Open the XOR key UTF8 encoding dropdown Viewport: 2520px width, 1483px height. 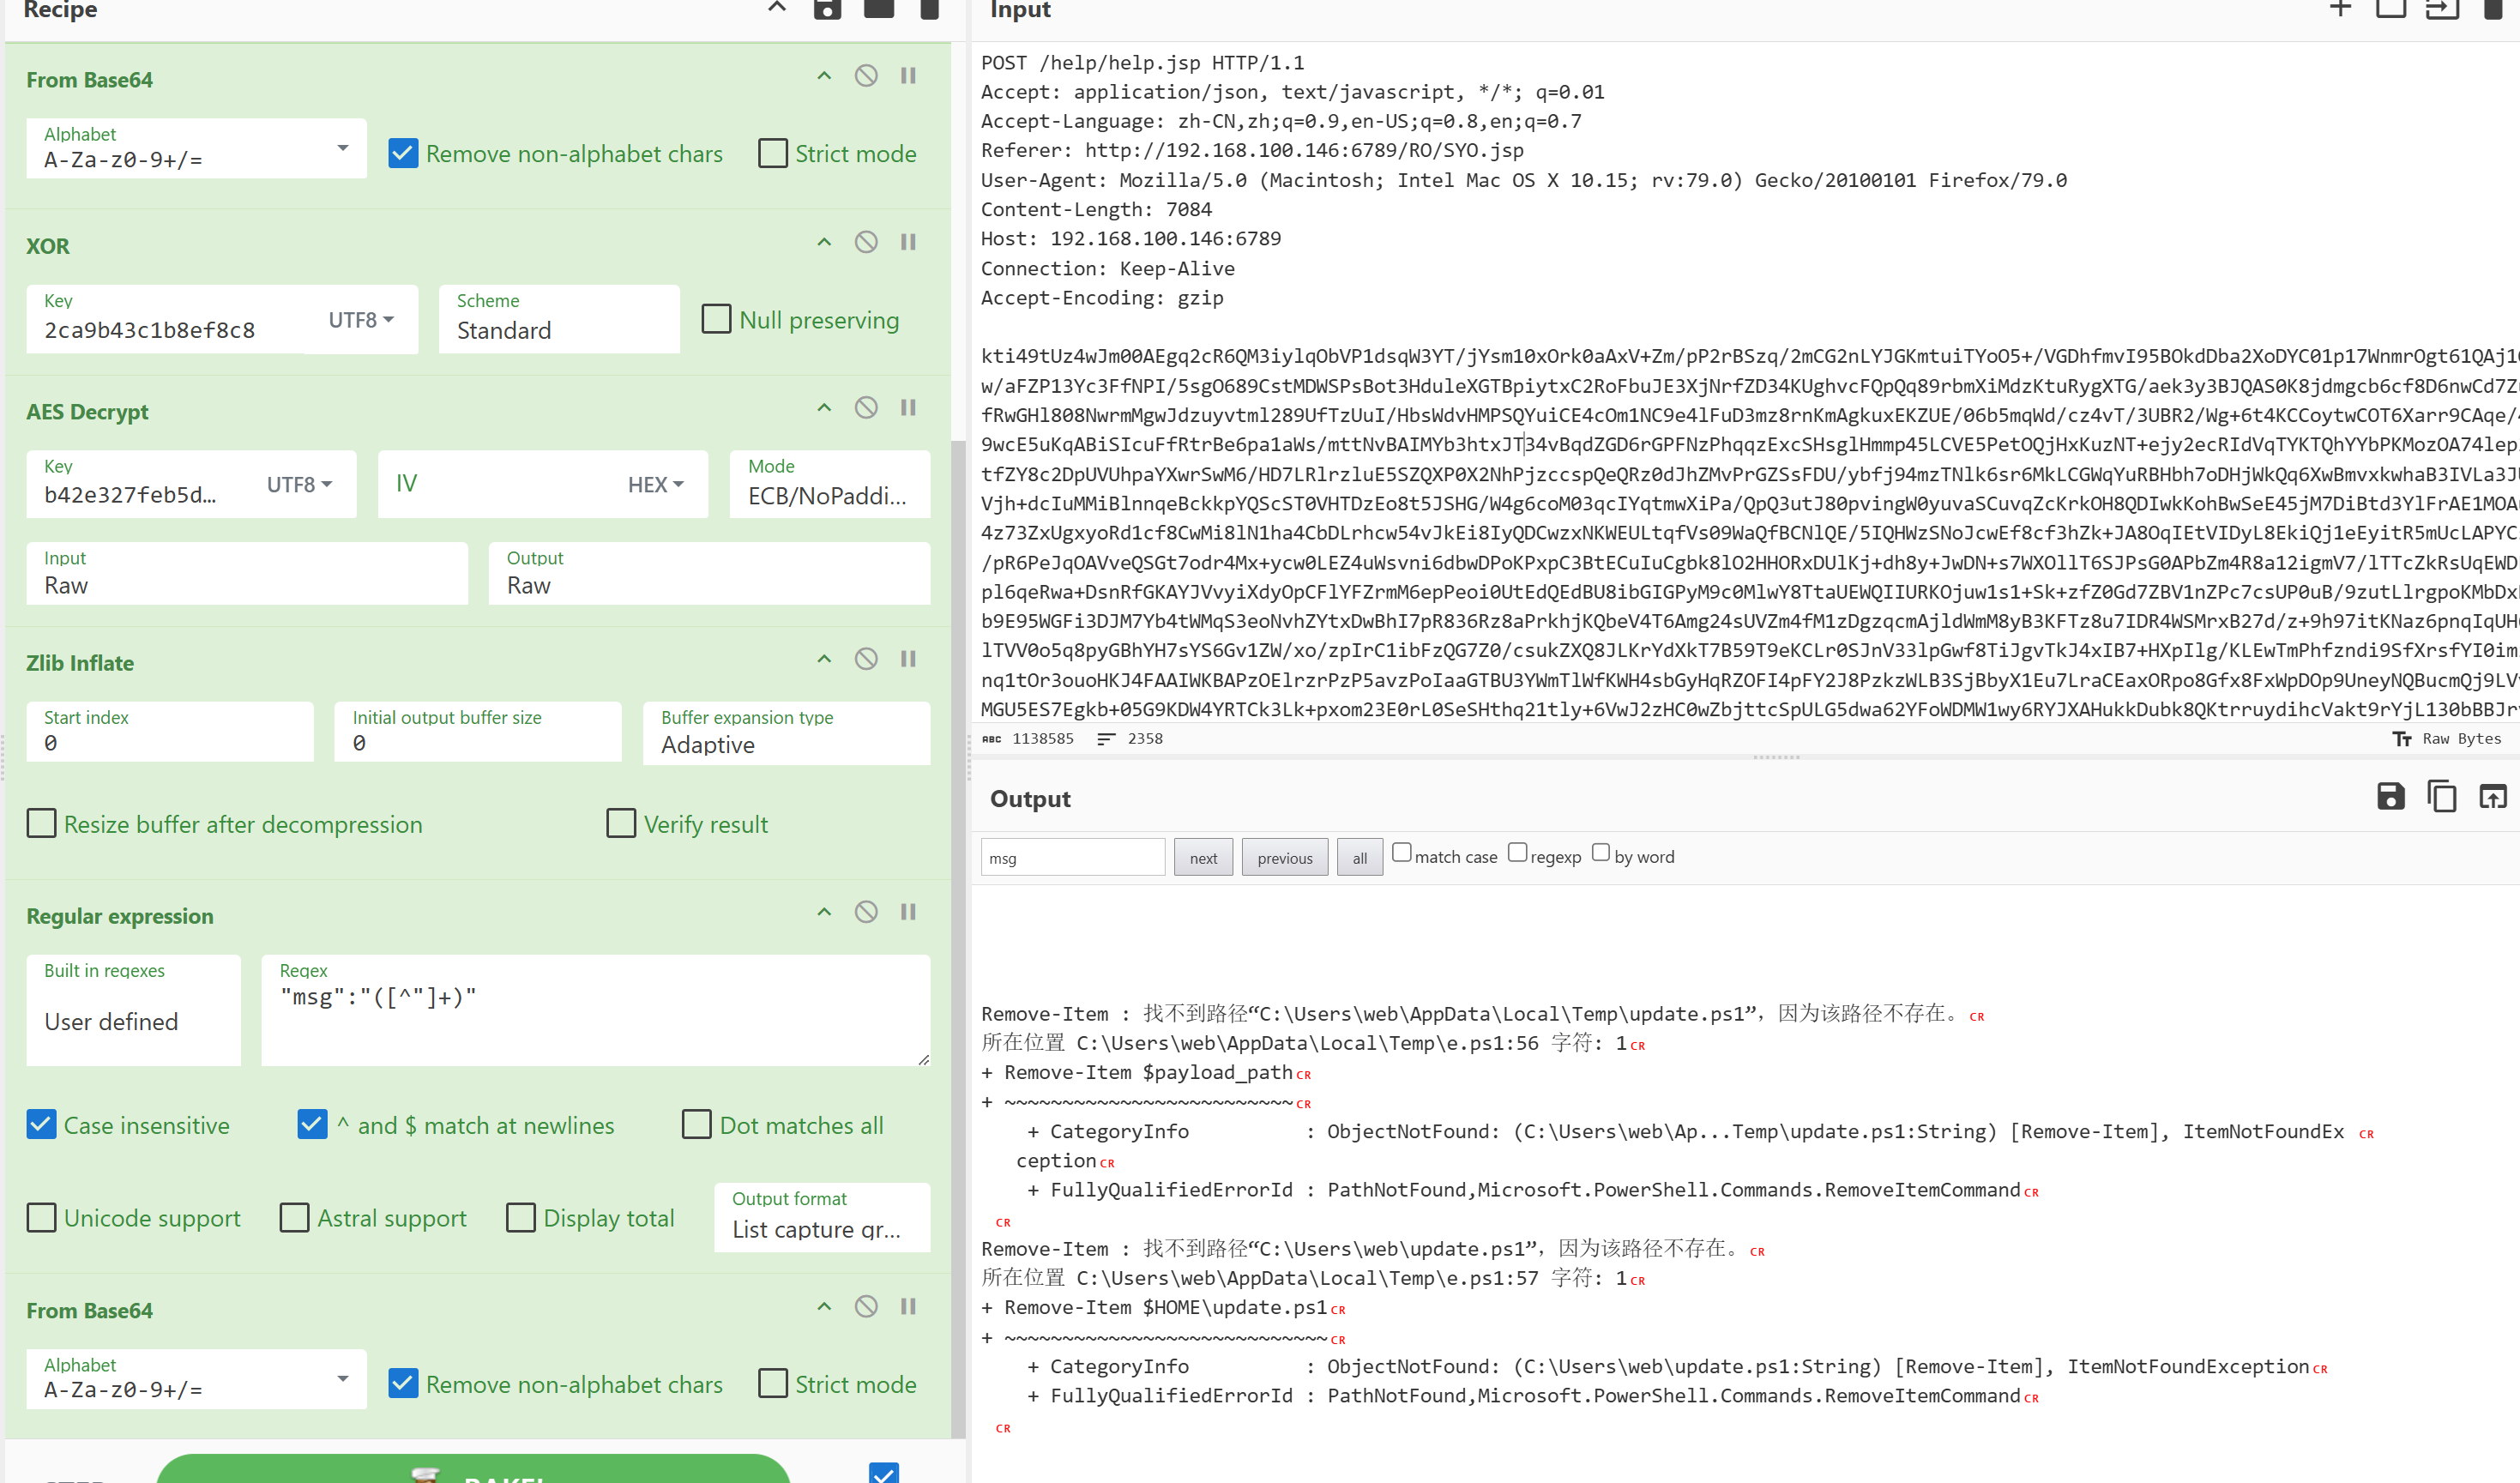pyautogui.click(x=361, y=320)
